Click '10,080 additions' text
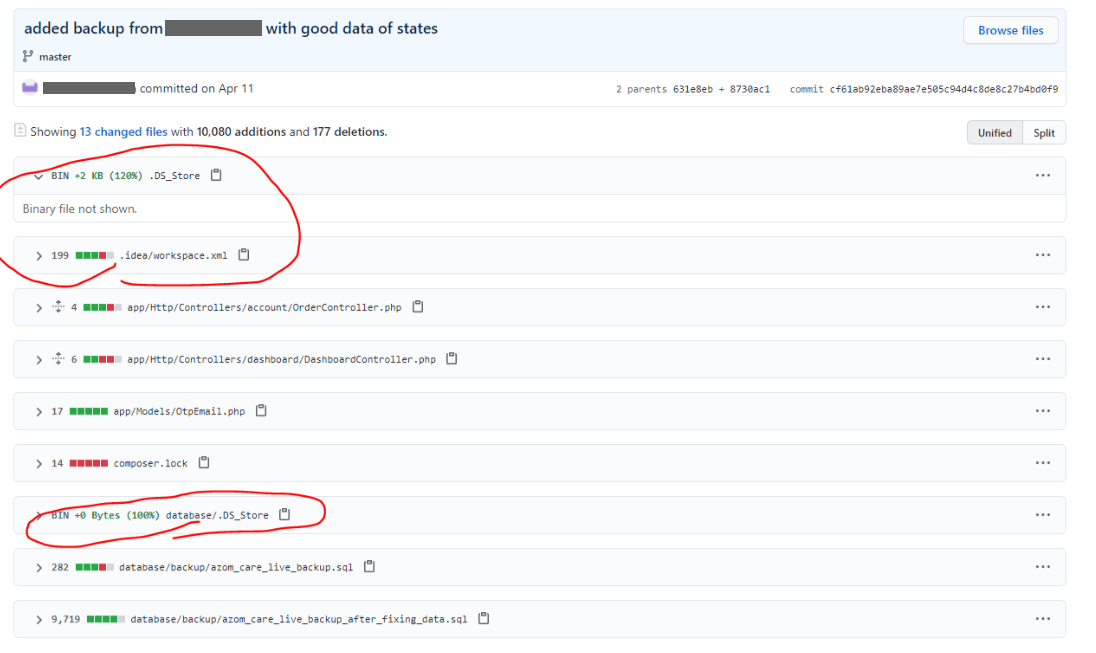1096x653 pixels. [241, 131]
